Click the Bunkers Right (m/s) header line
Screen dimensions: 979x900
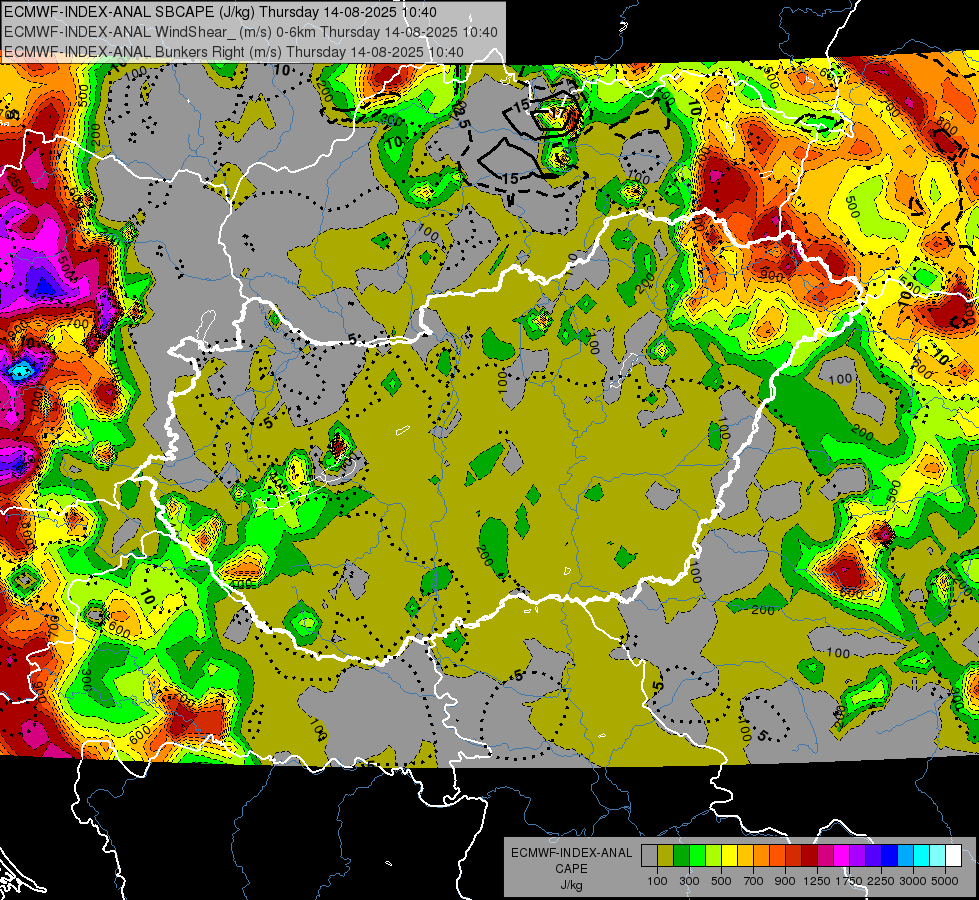[234, 52]
